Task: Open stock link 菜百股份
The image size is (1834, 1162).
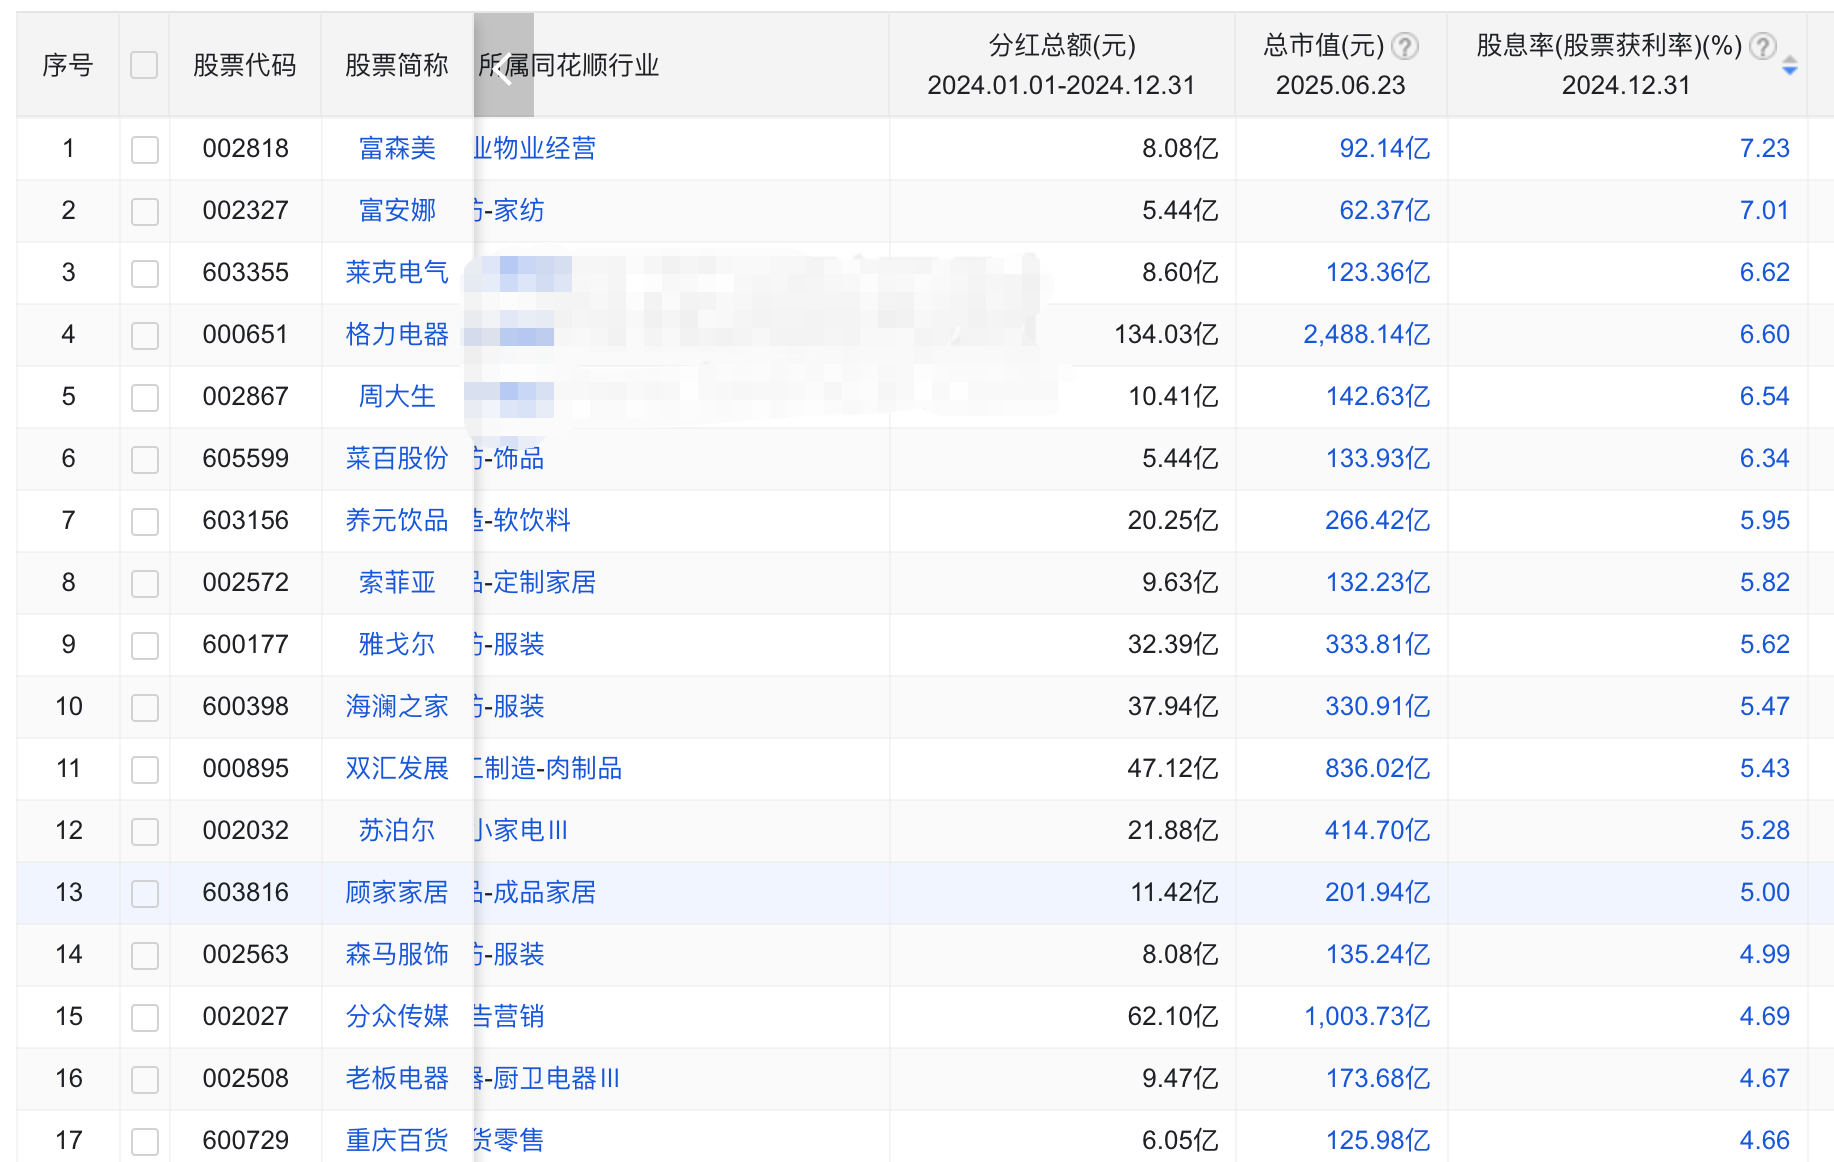Action: click(397, 458)
